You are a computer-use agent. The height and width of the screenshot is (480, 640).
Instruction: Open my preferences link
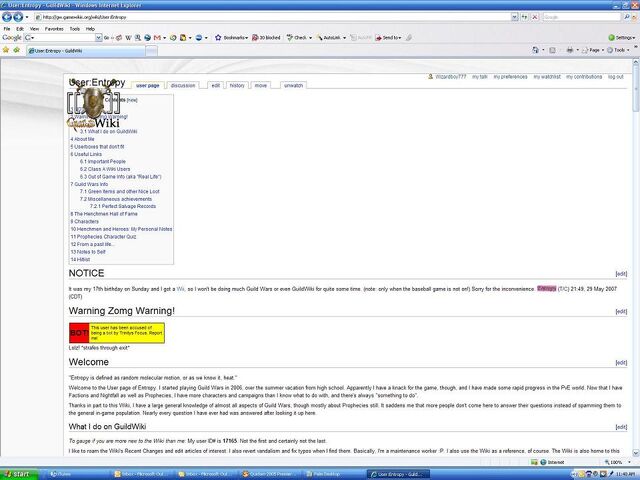pyautogui.click(x=510, y=77)
